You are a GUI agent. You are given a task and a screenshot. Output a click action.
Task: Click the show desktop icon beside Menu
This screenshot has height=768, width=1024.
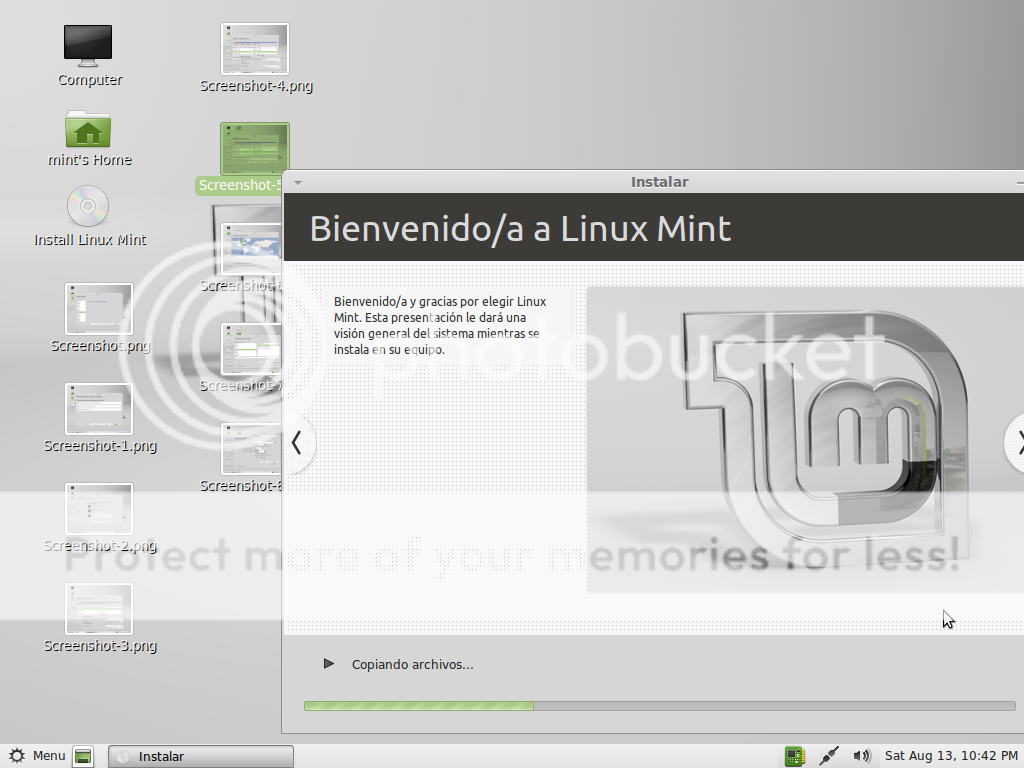click(x=84, y=756)
